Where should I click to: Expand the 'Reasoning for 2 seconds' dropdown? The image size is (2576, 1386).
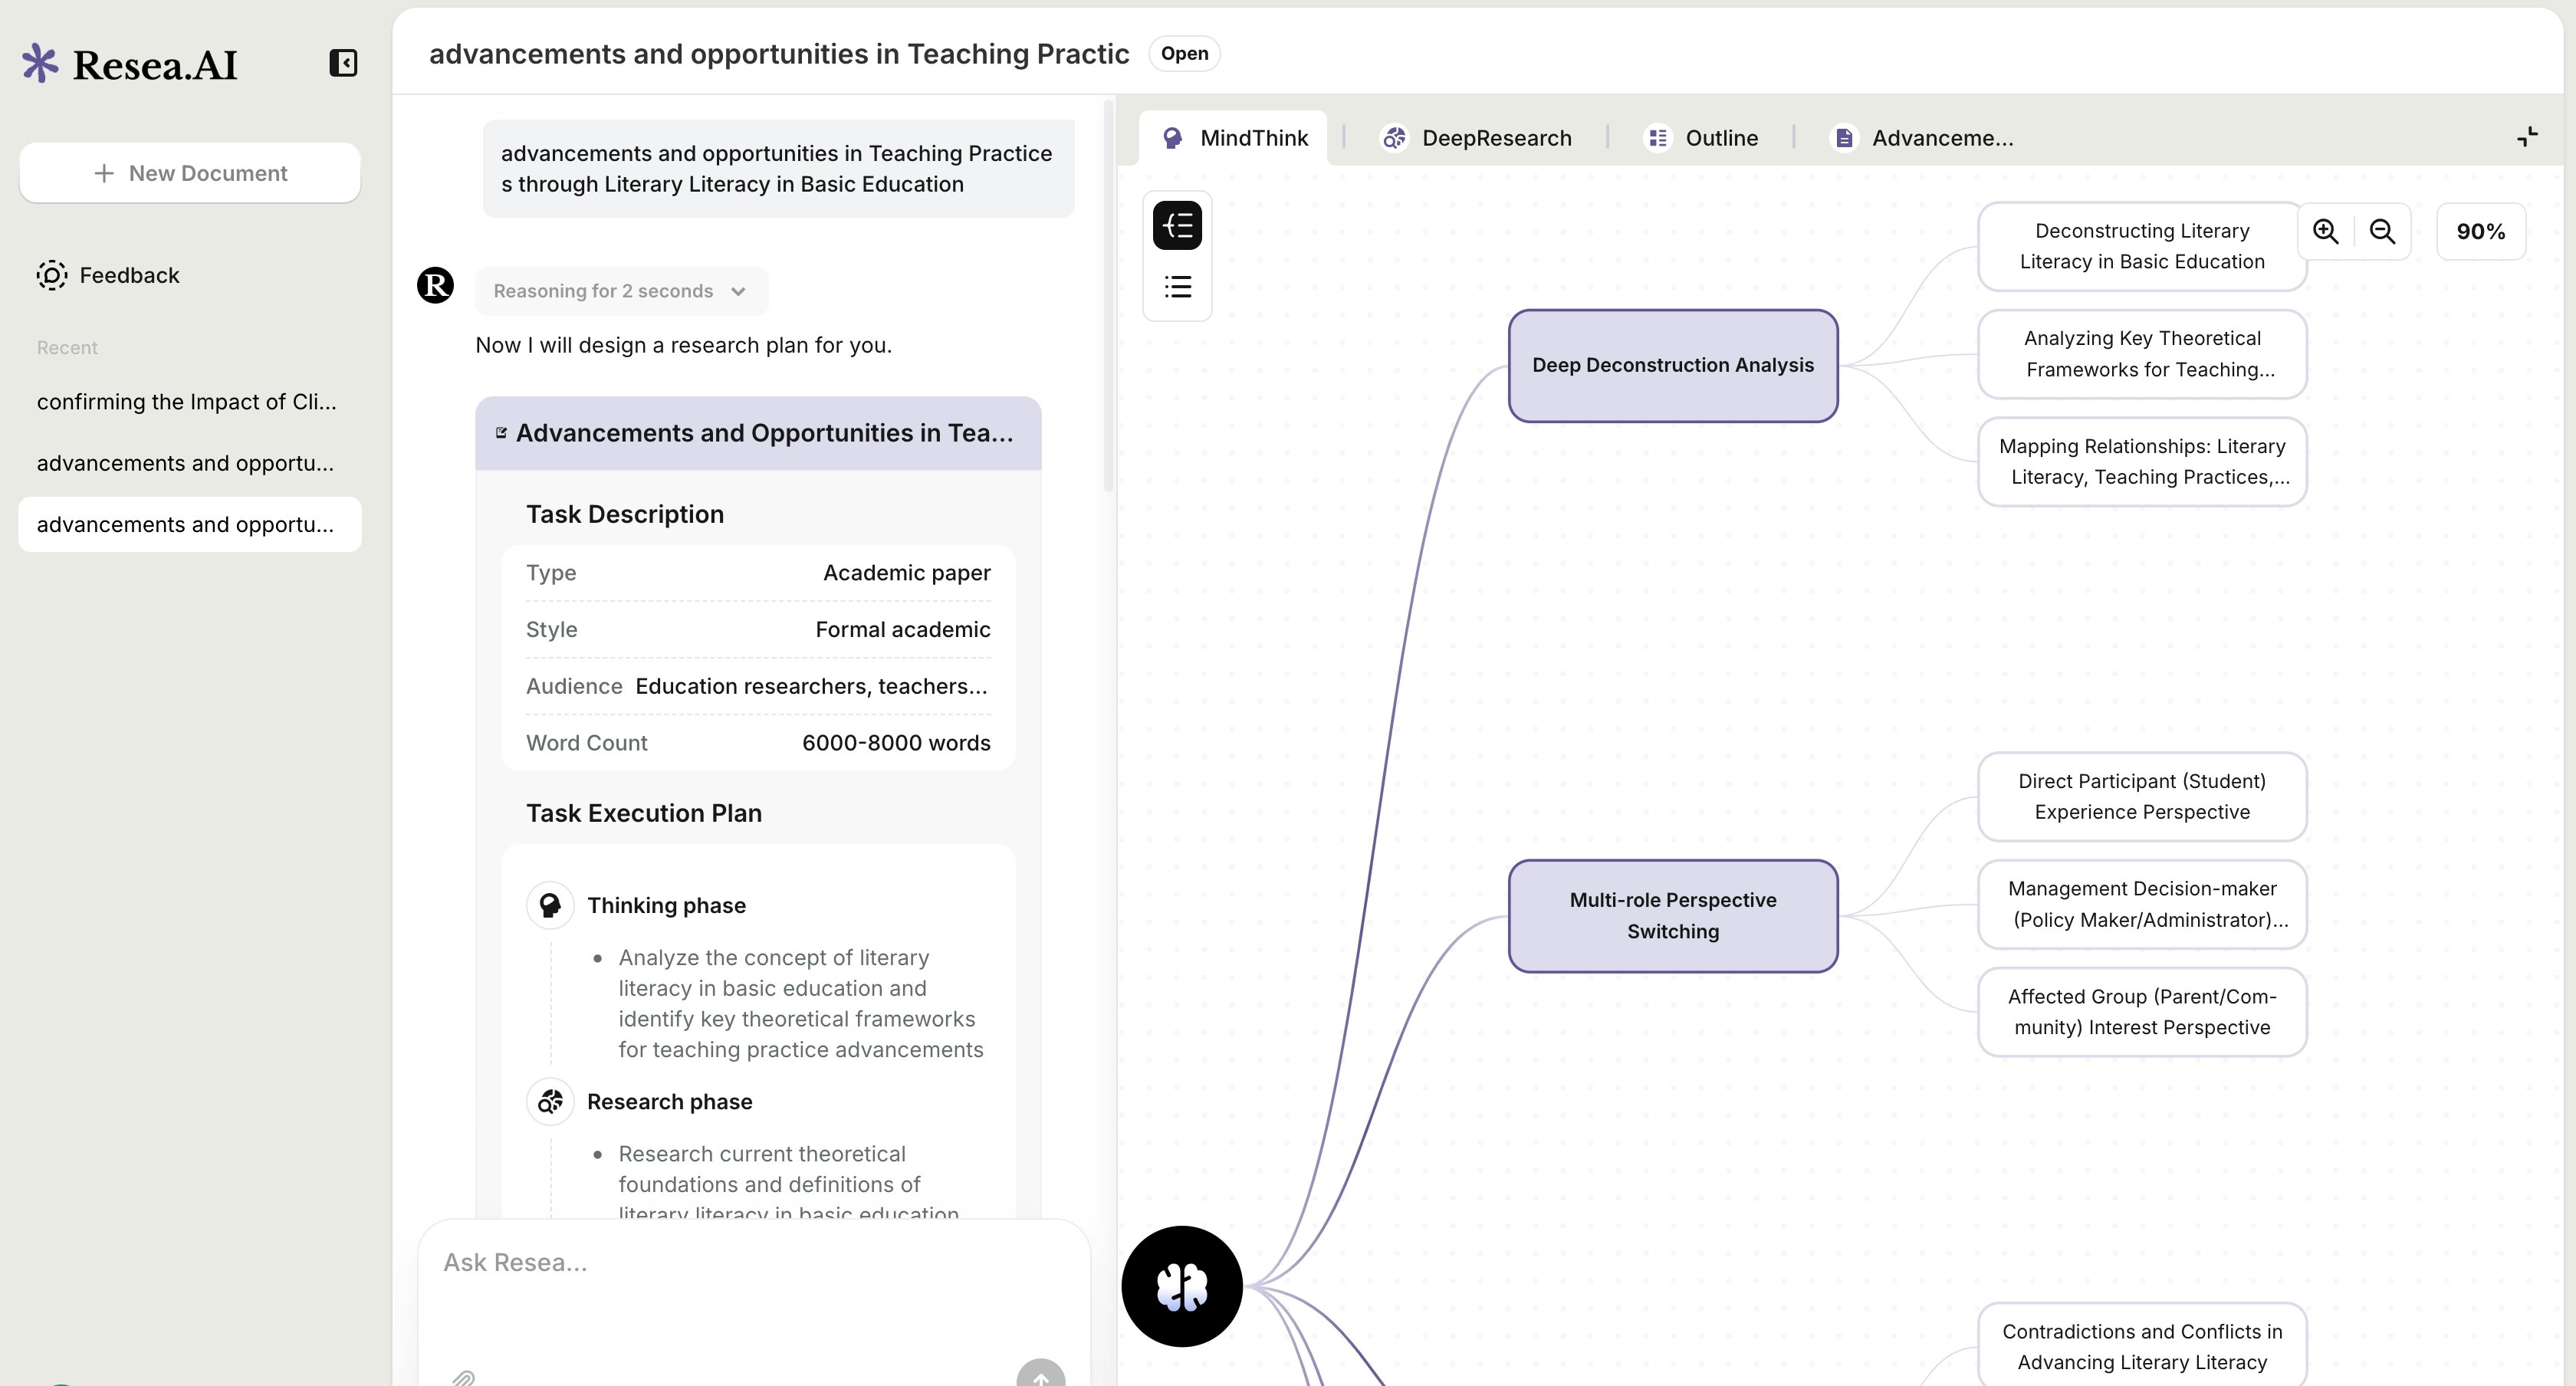click(621, 291)
